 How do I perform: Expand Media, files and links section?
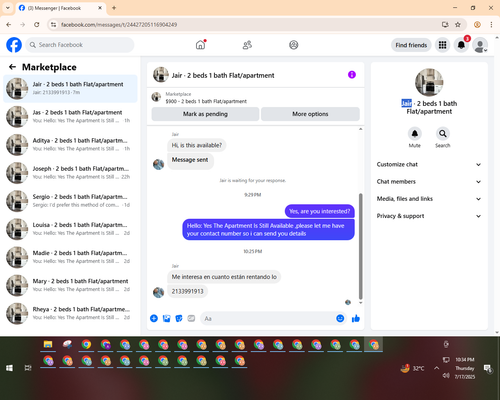pos(429,199)
